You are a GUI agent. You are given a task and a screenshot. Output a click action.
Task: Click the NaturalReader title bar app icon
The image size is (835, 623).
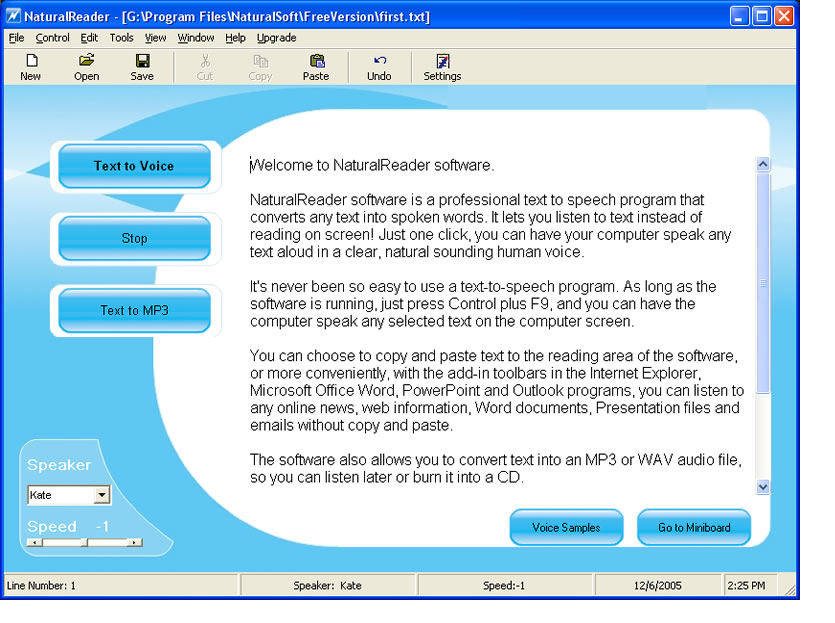point(13,16)
